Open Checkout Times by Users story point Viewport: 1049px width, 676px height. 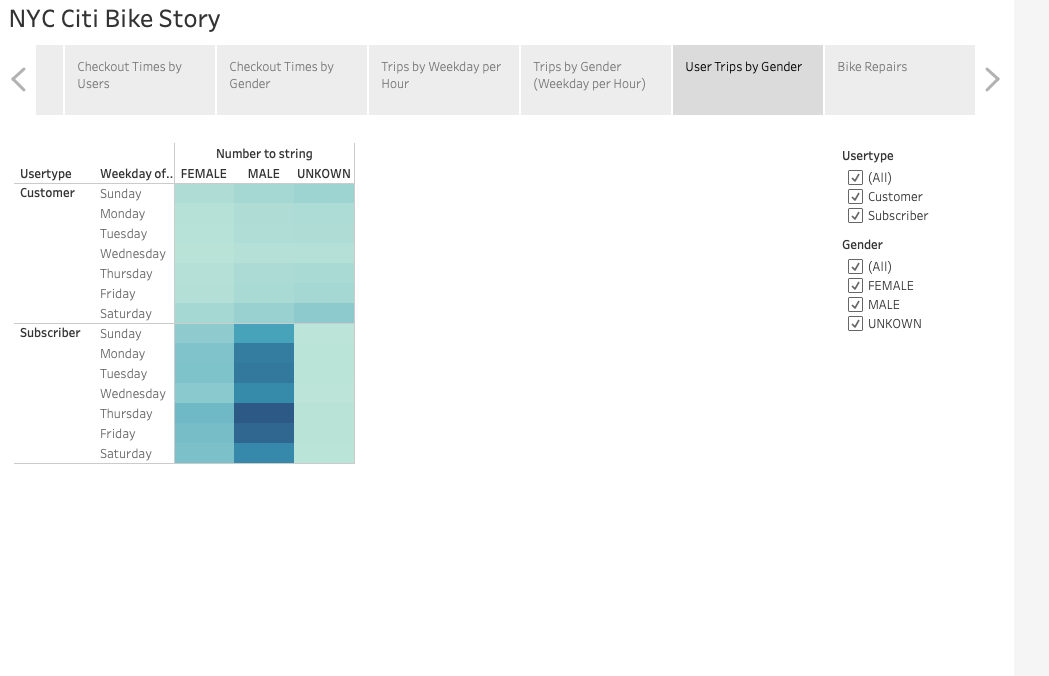[140, 80]
